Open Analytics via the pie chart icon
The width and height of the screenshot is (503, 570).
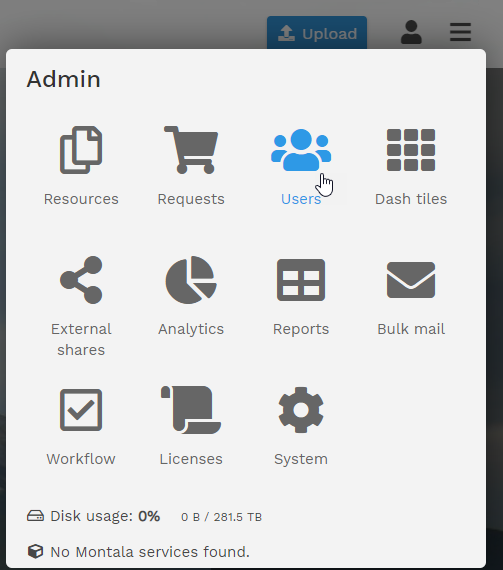[191, 280]
